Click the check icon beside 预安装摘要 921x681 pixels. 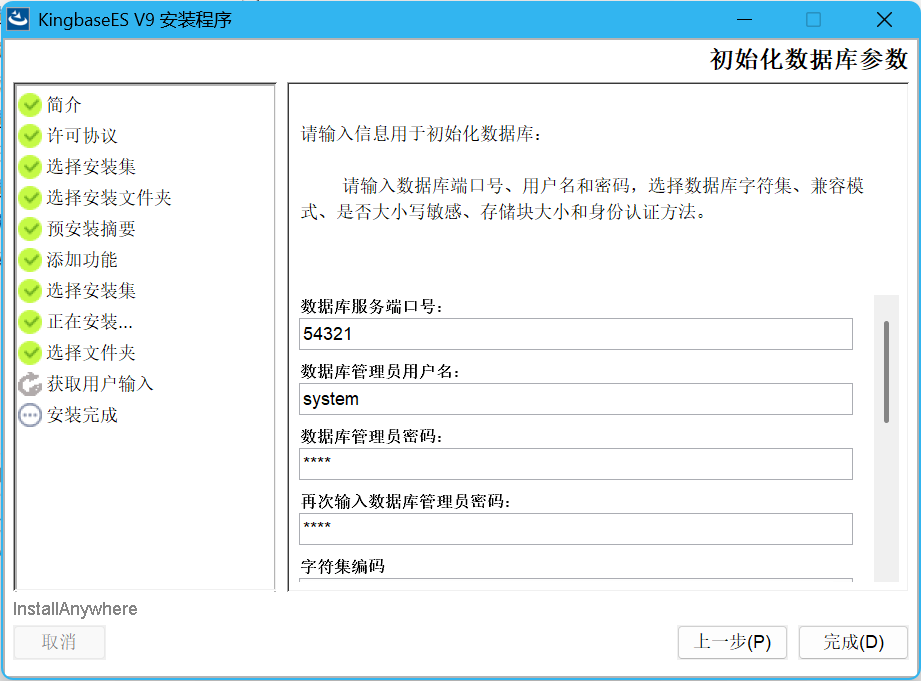click(30, 229)
